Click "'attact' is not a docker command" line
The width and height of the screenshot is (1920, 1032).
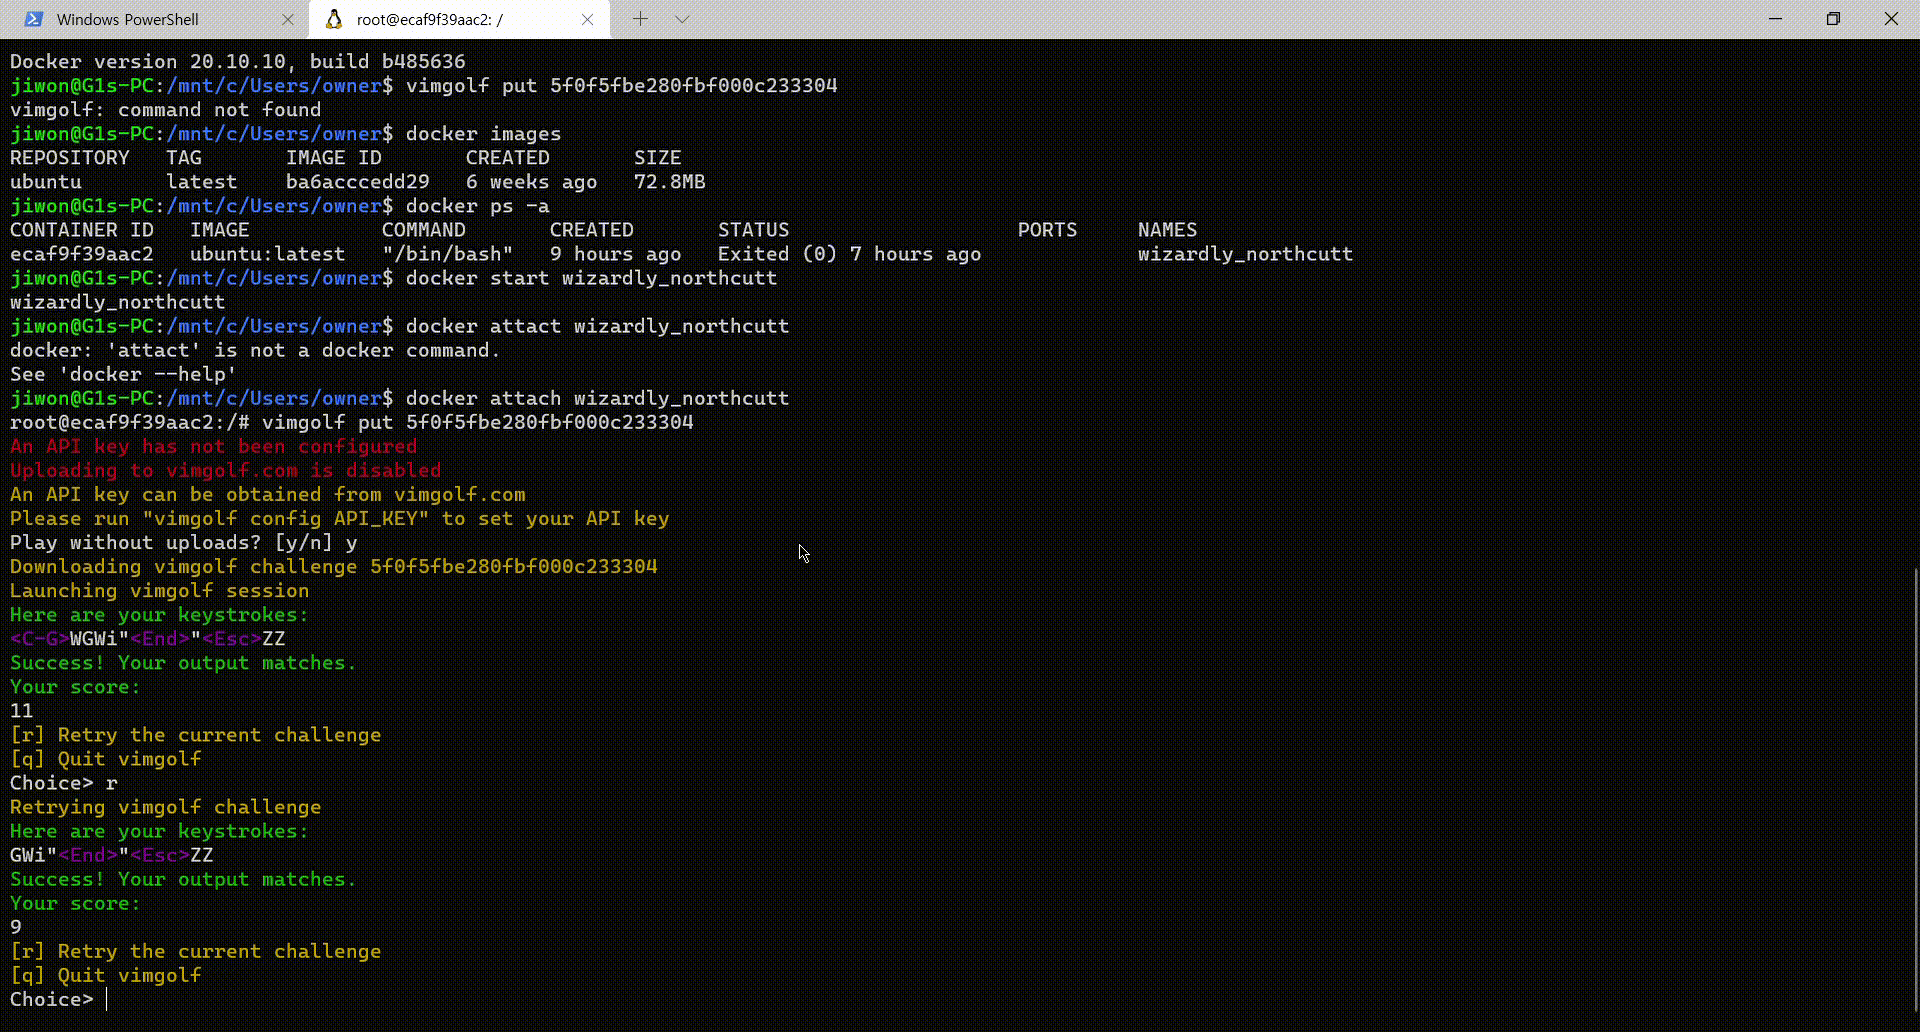click(255, 350)
